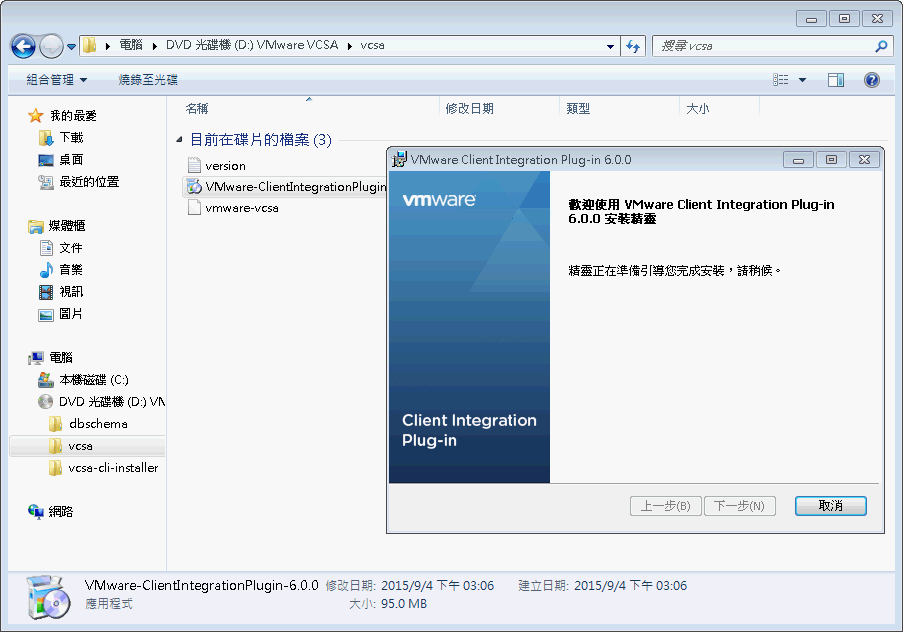Screen dimensions: 903x632
Task: Open the vcsa-cli-installer folder in the tree
Action: pos(113,468)
